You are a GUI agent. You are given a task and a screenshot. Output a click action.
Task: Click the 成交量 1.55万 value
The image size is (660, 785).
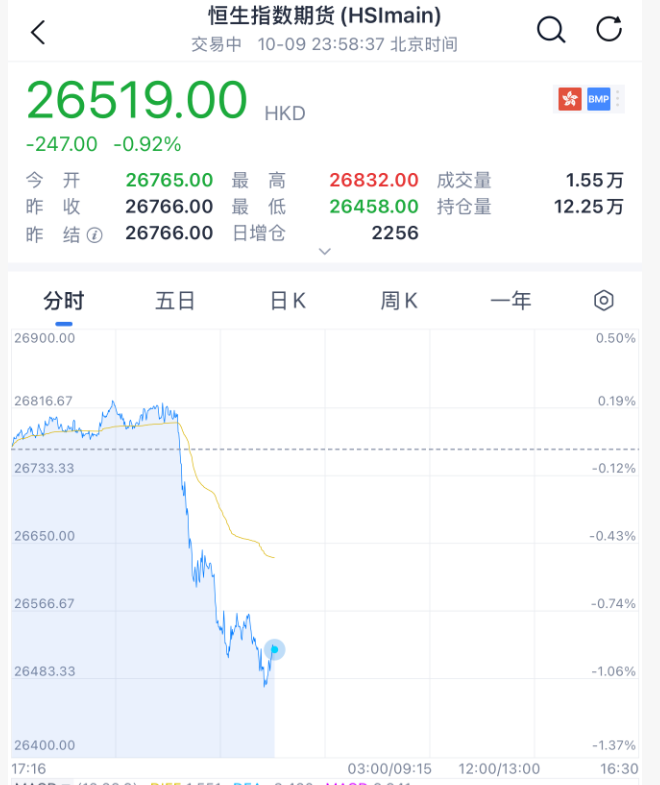(594, 181)
